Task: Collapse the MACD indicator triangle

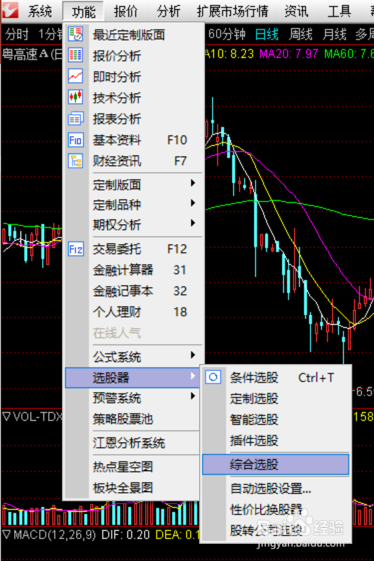Action: [6, 535]
